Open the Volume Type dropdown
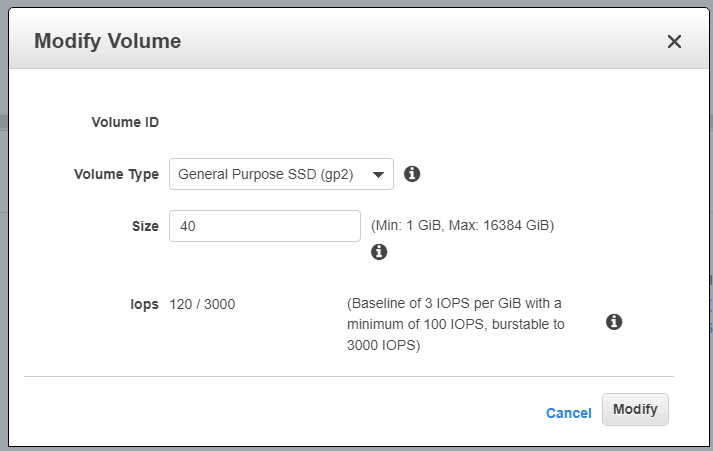The height and width of the screenshot is (451, 713). tap(281, 174)
